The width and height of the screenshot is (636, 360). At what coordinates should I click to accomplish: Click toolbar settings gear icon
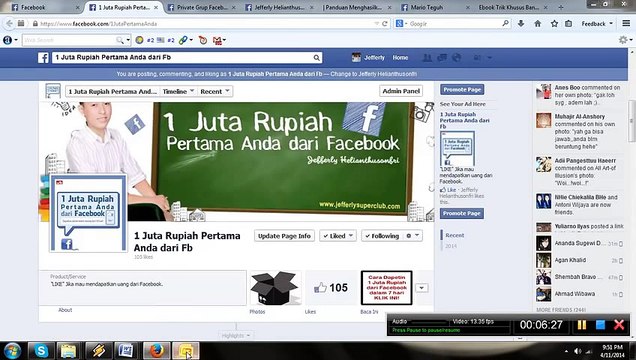[x=623, y=40]
